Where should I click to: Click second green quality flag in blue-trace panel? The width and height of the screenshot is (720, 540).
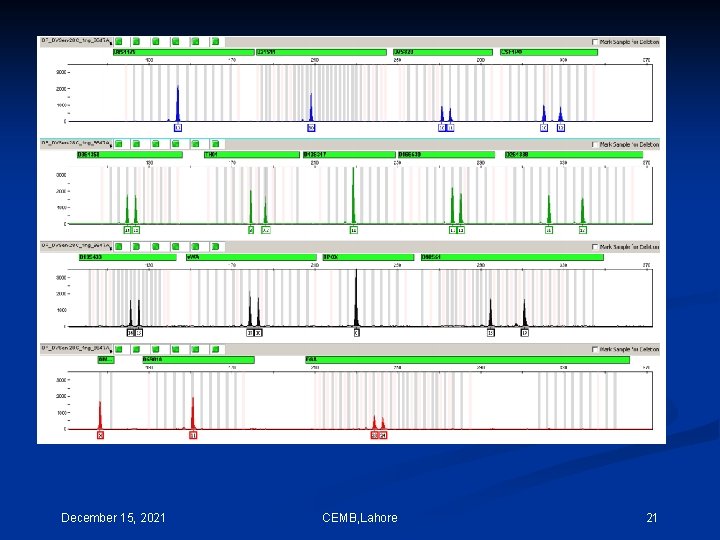pos(136,42)
